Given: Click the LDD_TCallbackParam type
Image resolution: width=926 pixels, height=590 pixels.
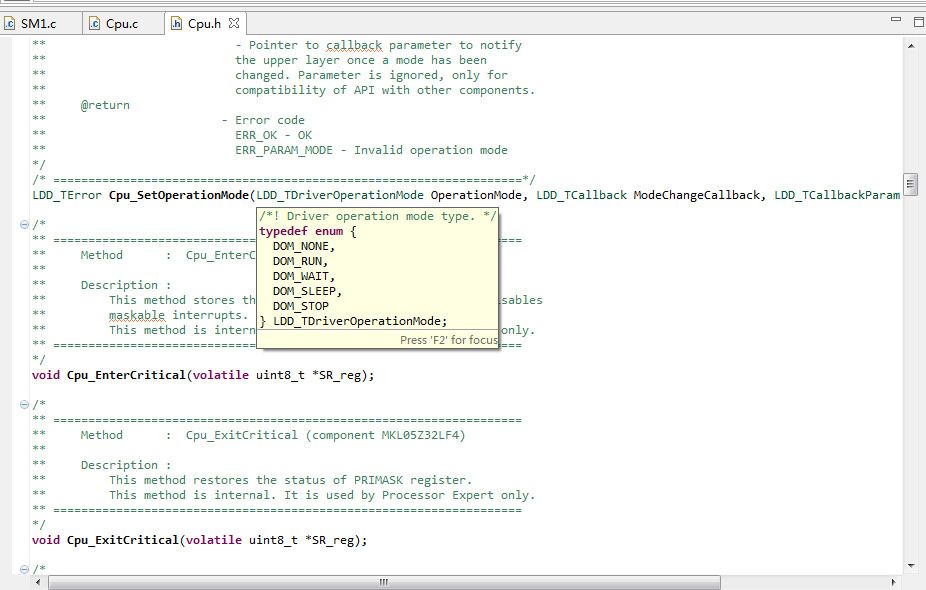Looking at the screenshot, I should tap(837, 195).
